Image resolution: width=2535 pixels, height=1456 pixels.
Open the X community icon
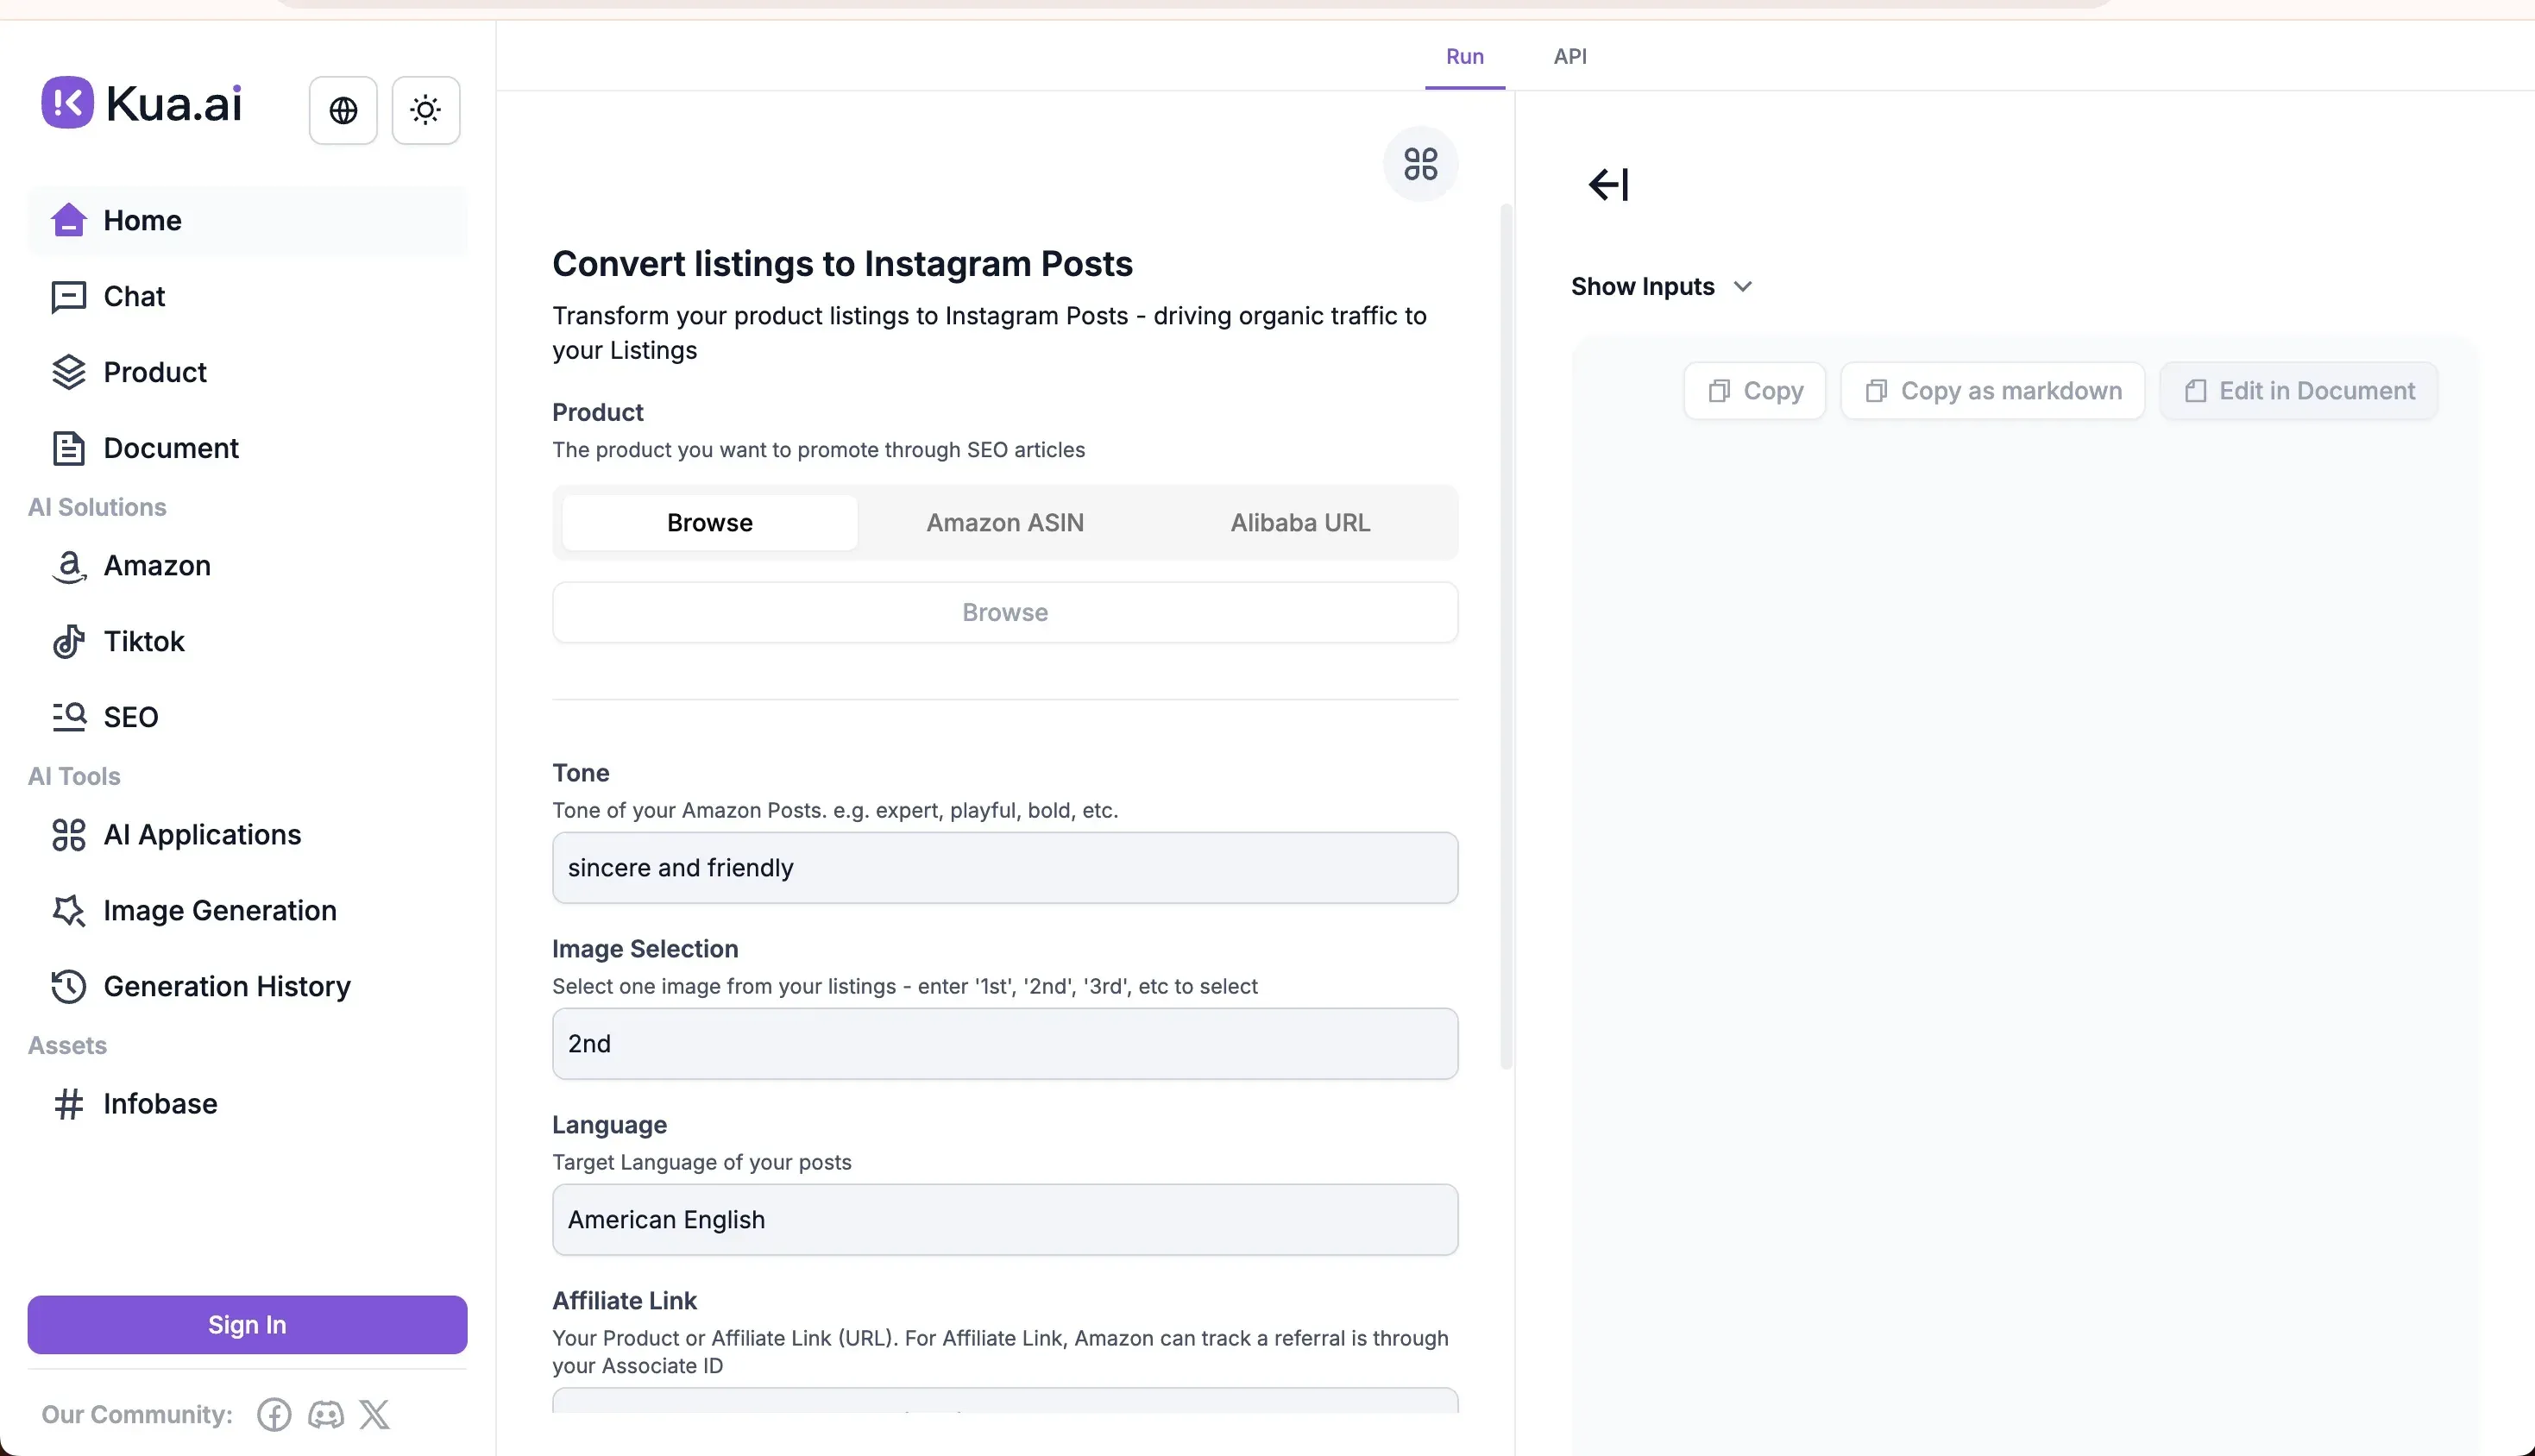[x=375, y=1414]
